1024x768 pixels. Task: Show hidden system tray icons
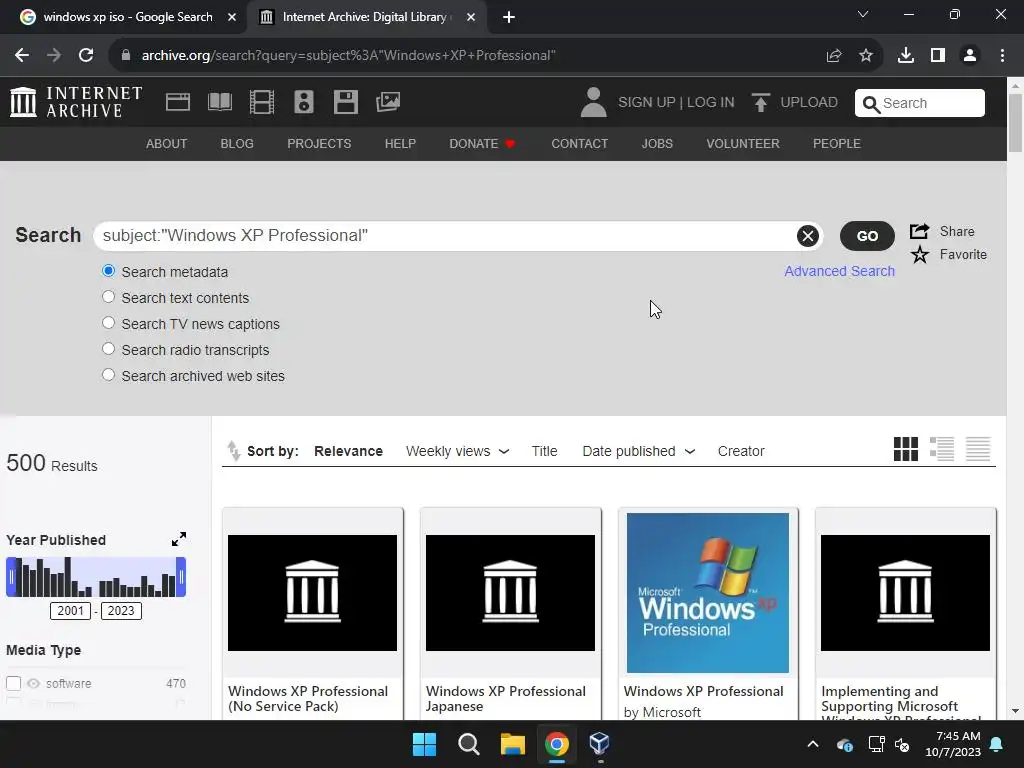(812, 744)
